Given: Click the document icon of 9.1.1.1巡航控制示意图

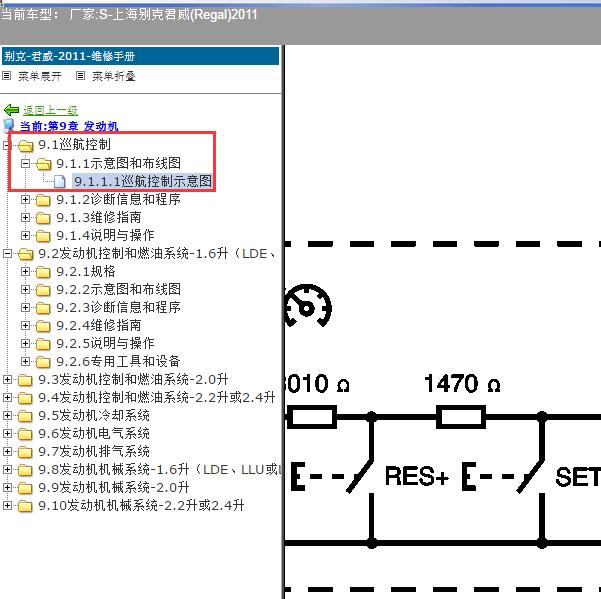Looking at the screenshot, I should pyautogui.click(x=60, y=181).
